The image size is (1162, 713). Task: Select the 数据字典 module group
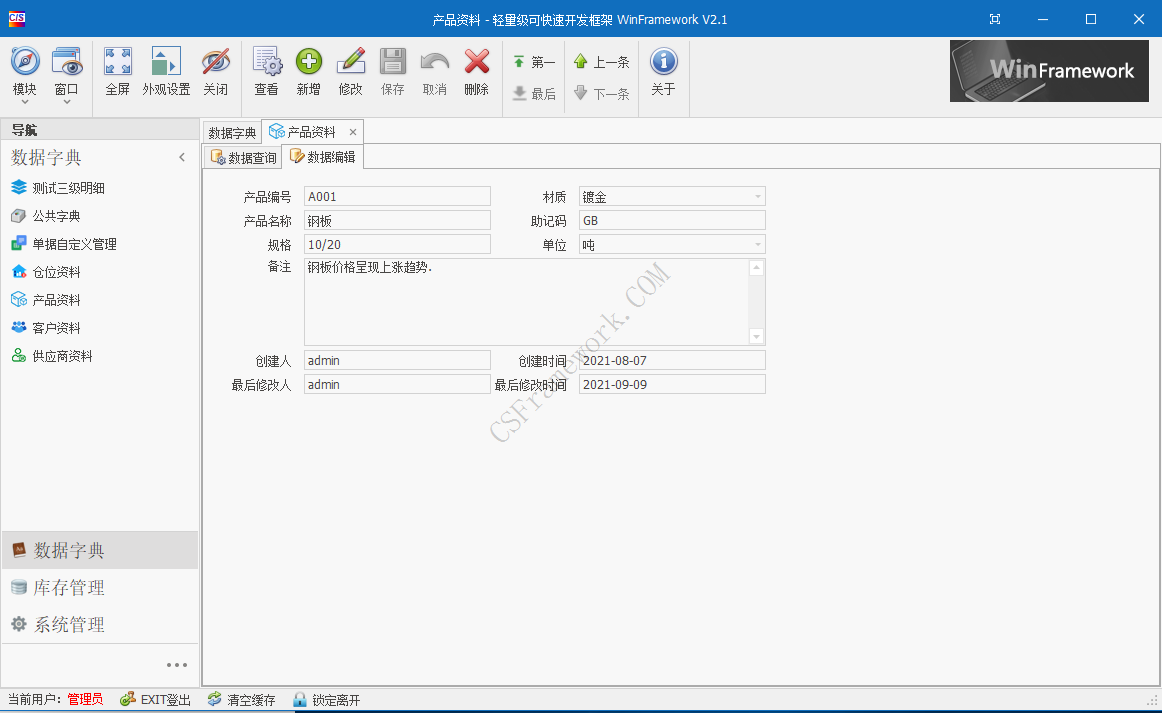click(x=100, y=550)
